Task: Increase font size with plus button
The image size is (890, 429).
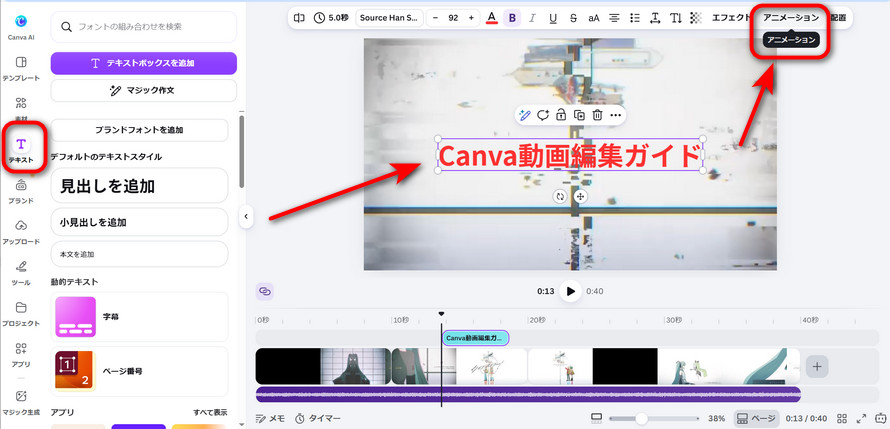Action: pos(471,18)
